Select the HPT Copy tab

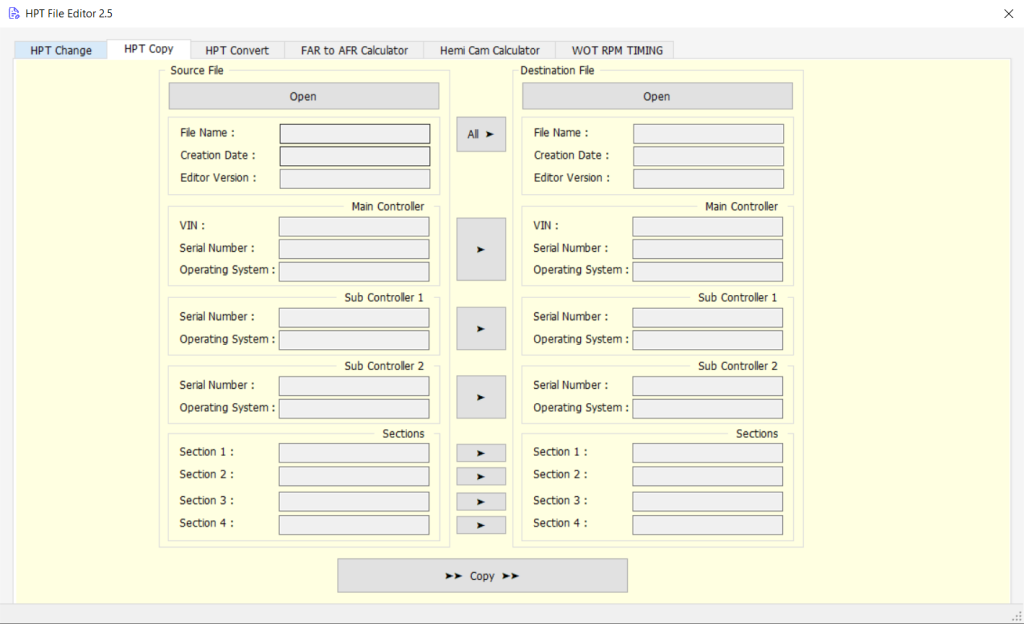[148, 48]
